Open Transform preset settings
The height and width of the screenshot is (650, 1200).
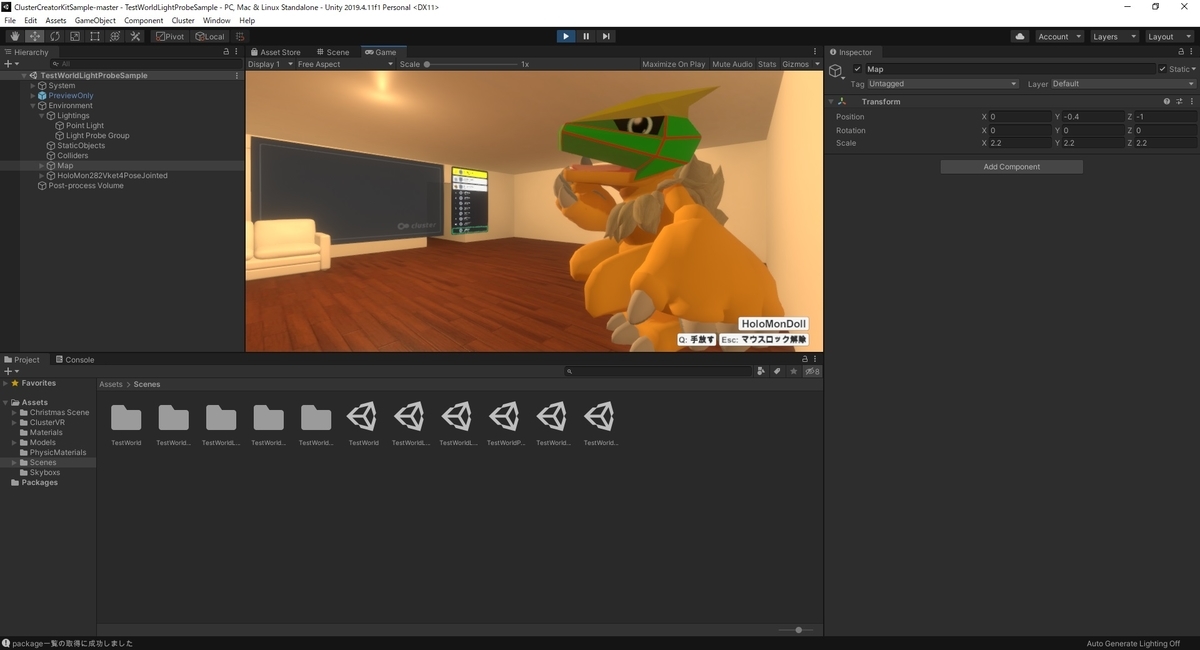click(x=1180, y=101)
